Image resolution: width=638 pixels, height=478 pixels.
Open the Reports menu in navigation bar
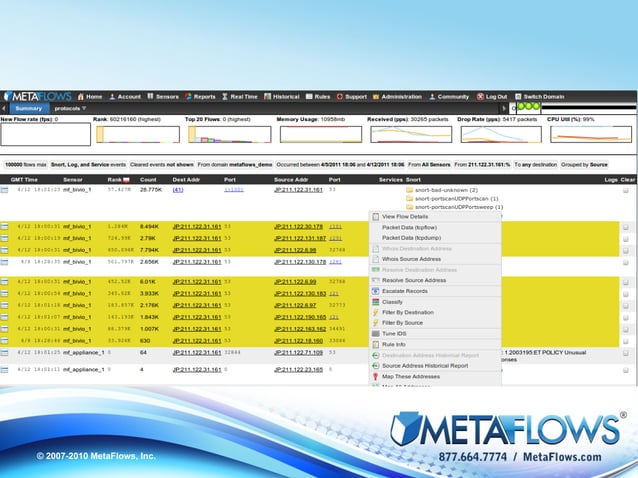pyautogui.click(x=200, y=97)
